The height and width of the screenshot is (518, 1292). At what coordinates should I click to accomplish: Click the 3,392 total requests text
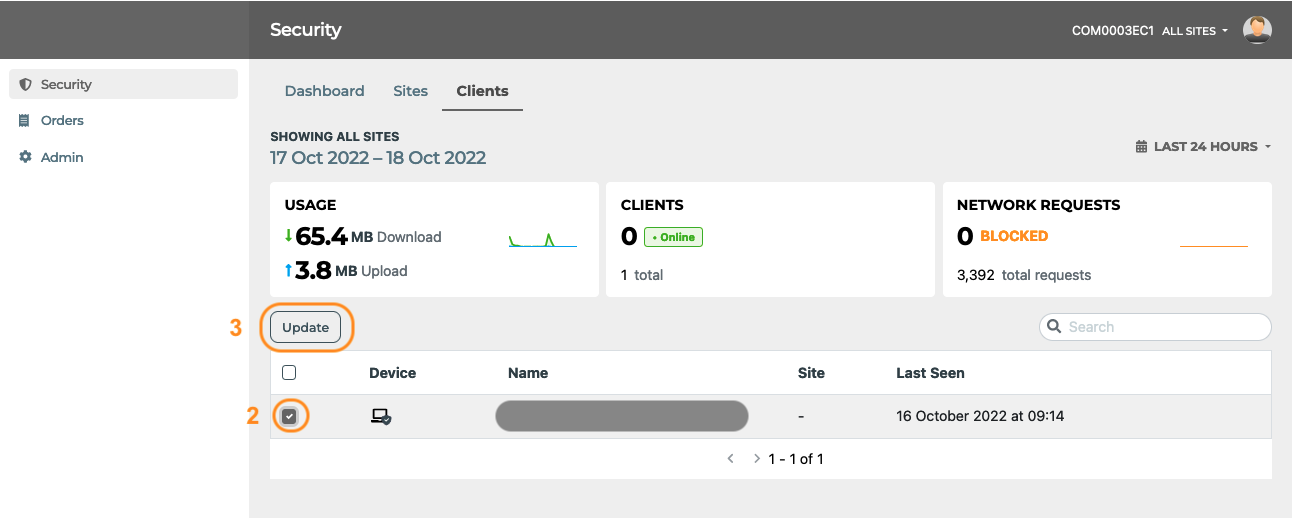click(x=1024, y=275)
